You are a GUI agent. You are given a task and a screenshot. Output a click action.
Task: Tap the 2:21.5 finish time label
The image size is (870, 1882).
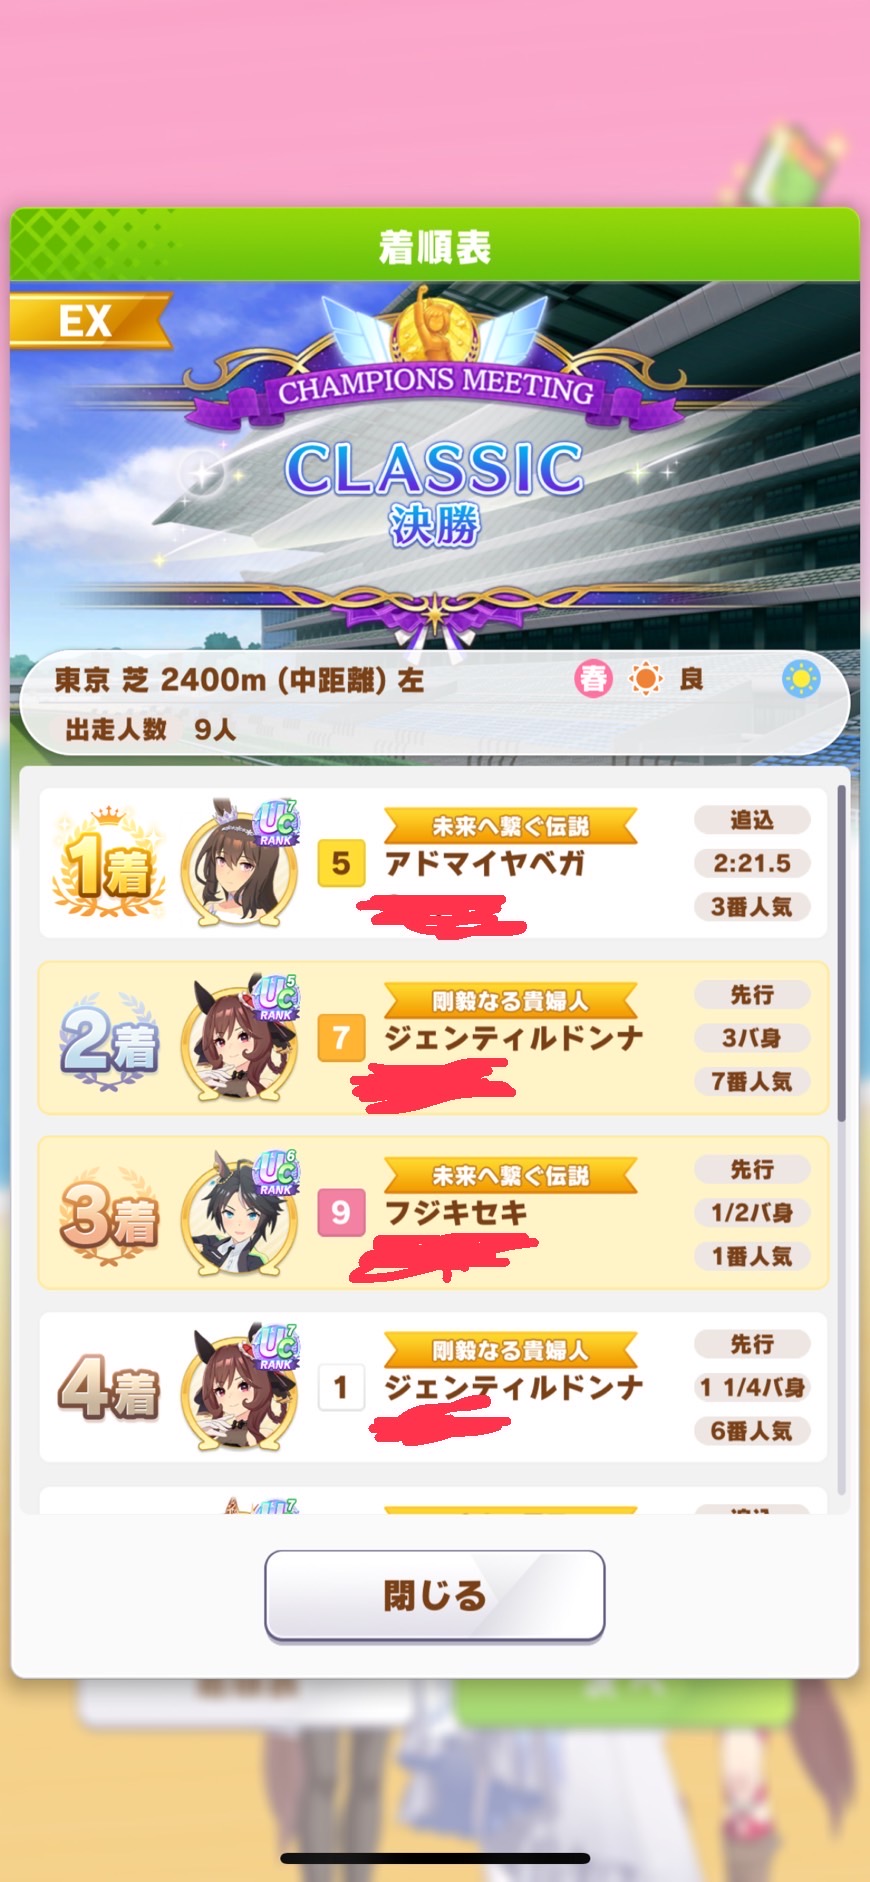tap(752, 863)
